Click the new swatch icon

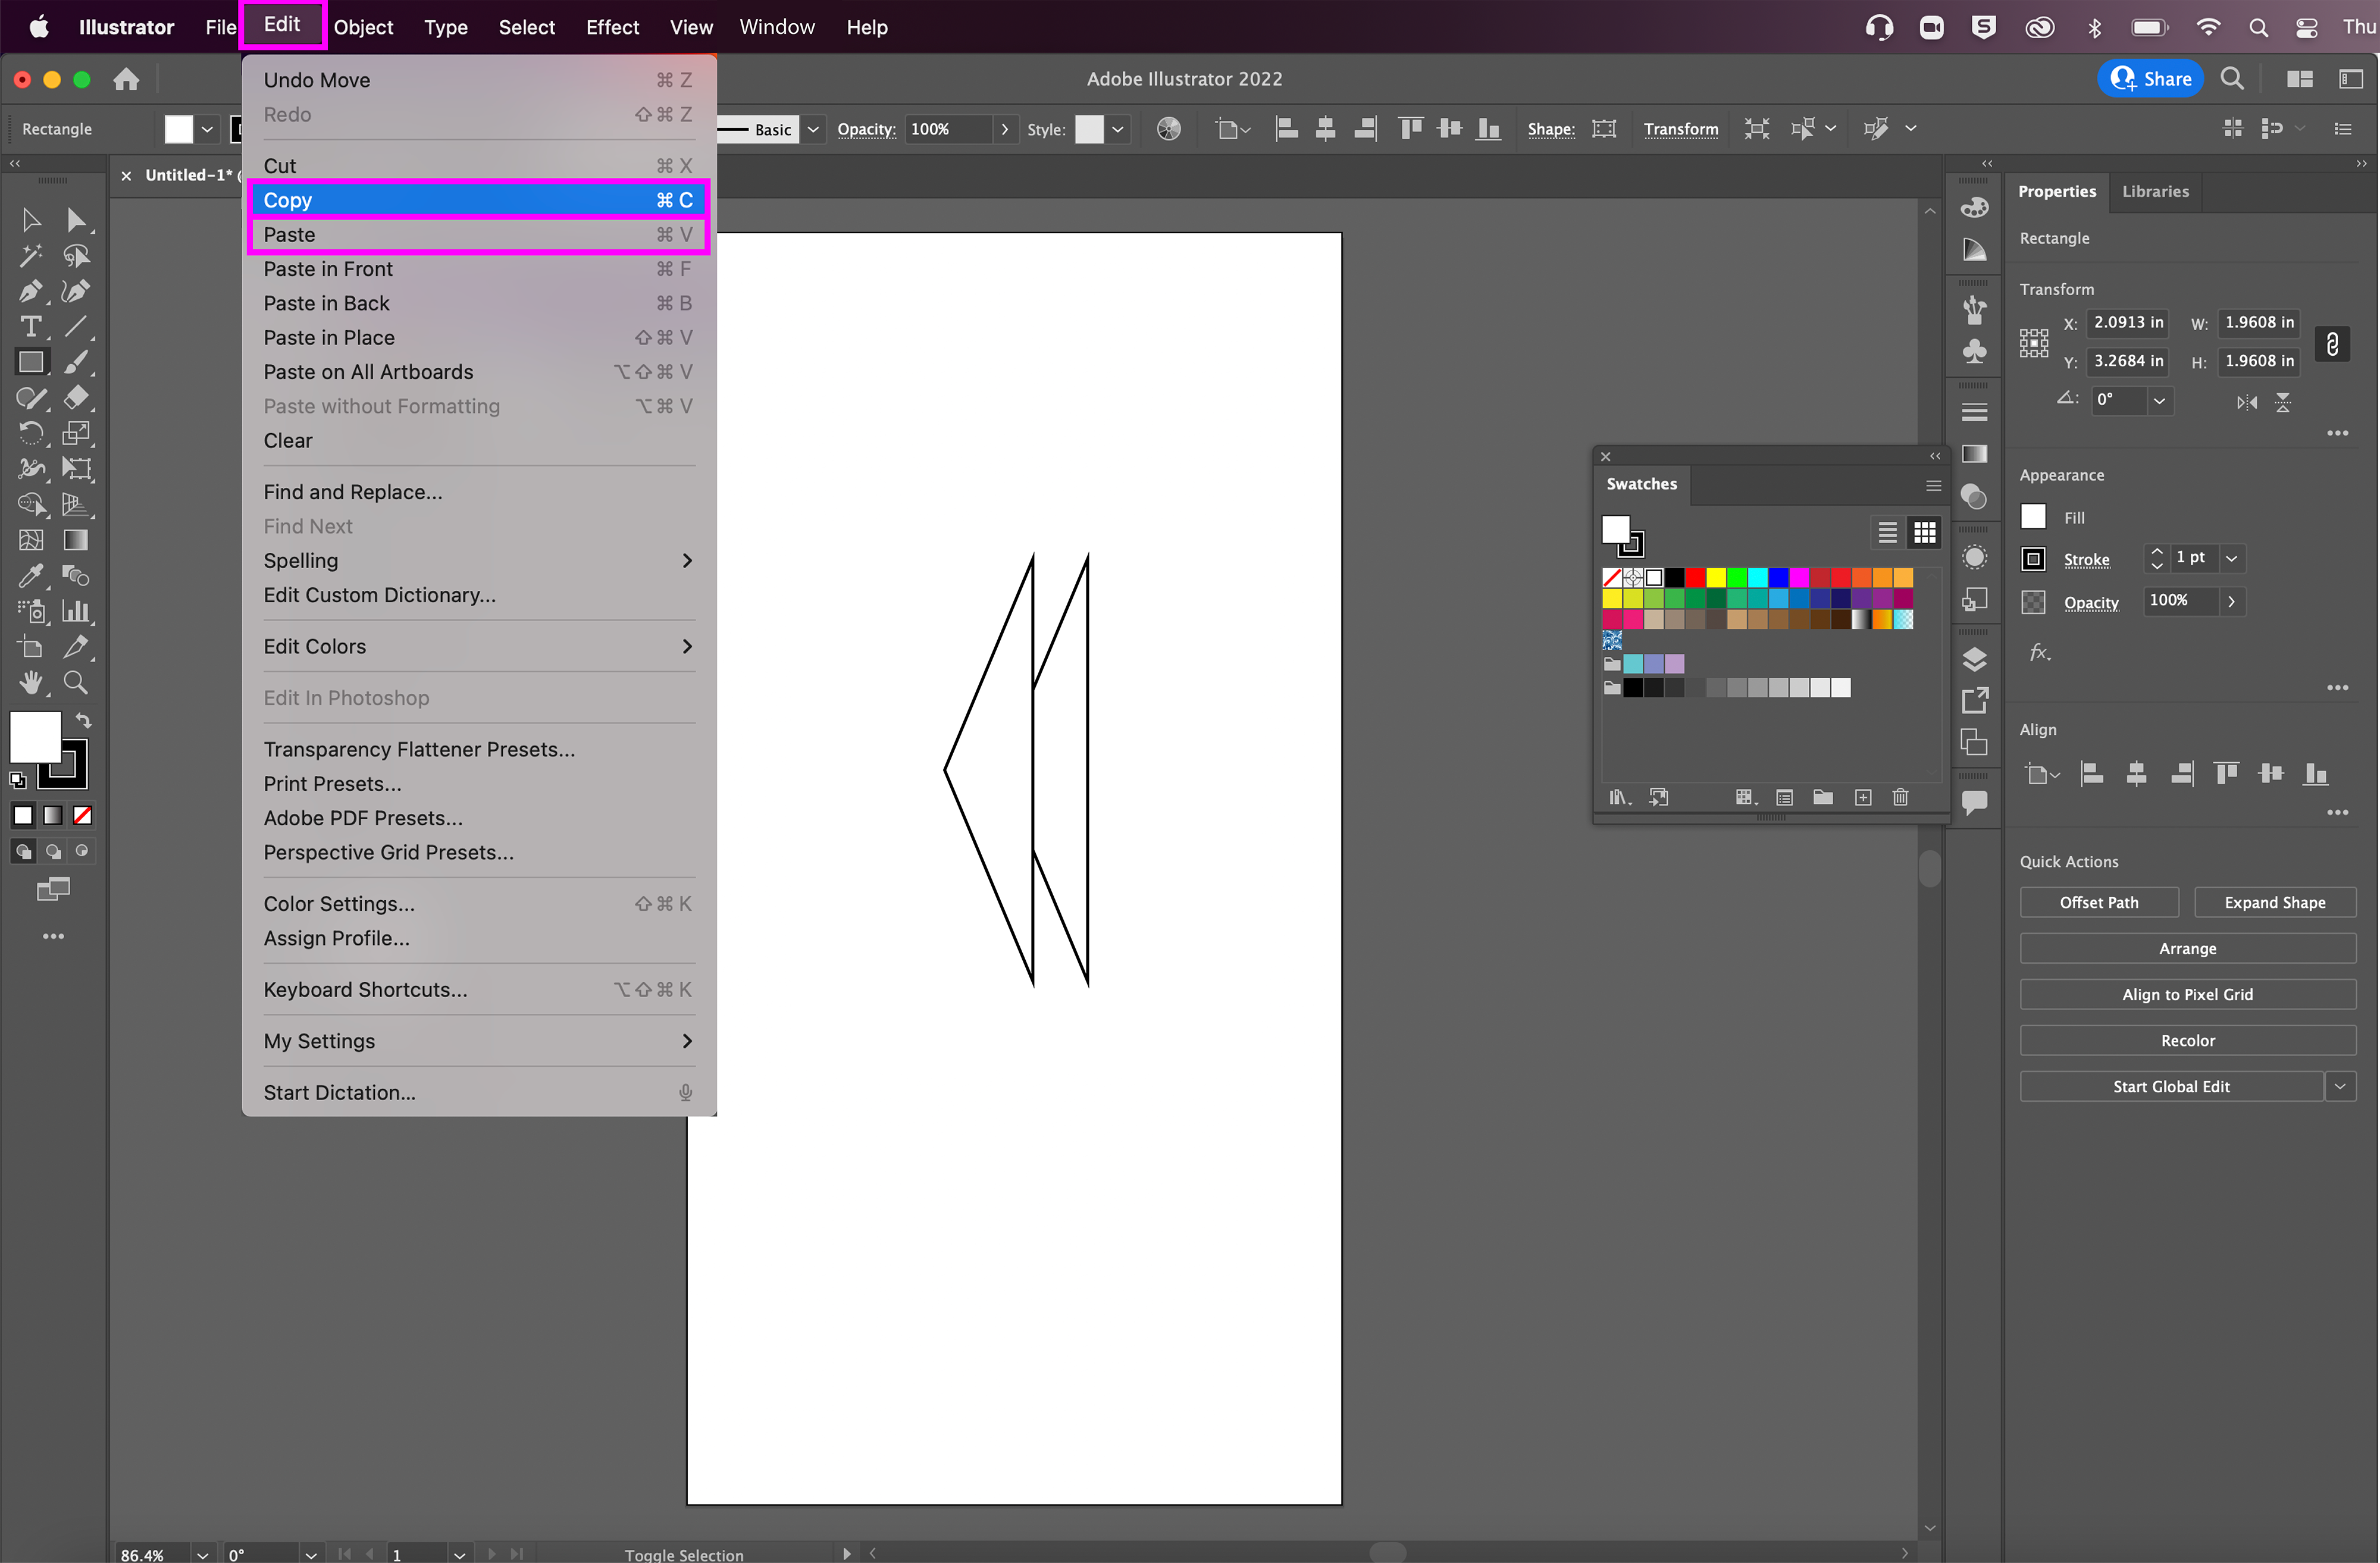click(x=1862, y=797)
